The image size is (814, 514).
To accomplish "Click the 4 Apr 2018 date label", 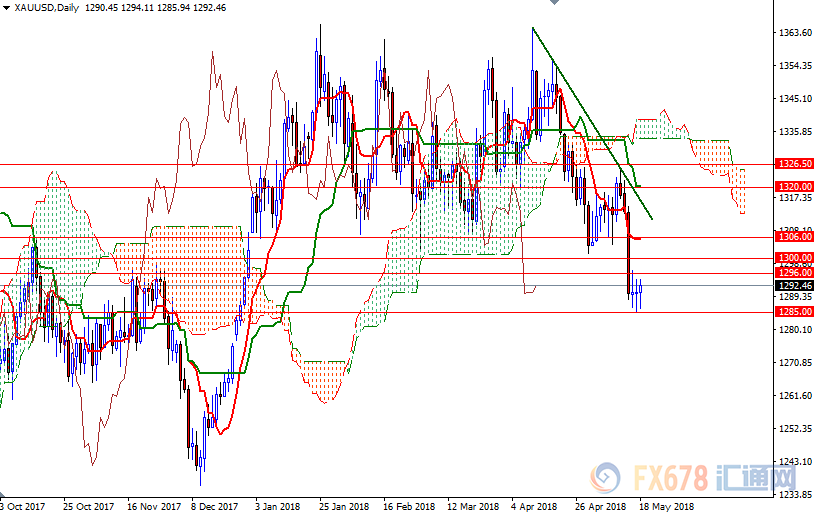I will 533,506.
